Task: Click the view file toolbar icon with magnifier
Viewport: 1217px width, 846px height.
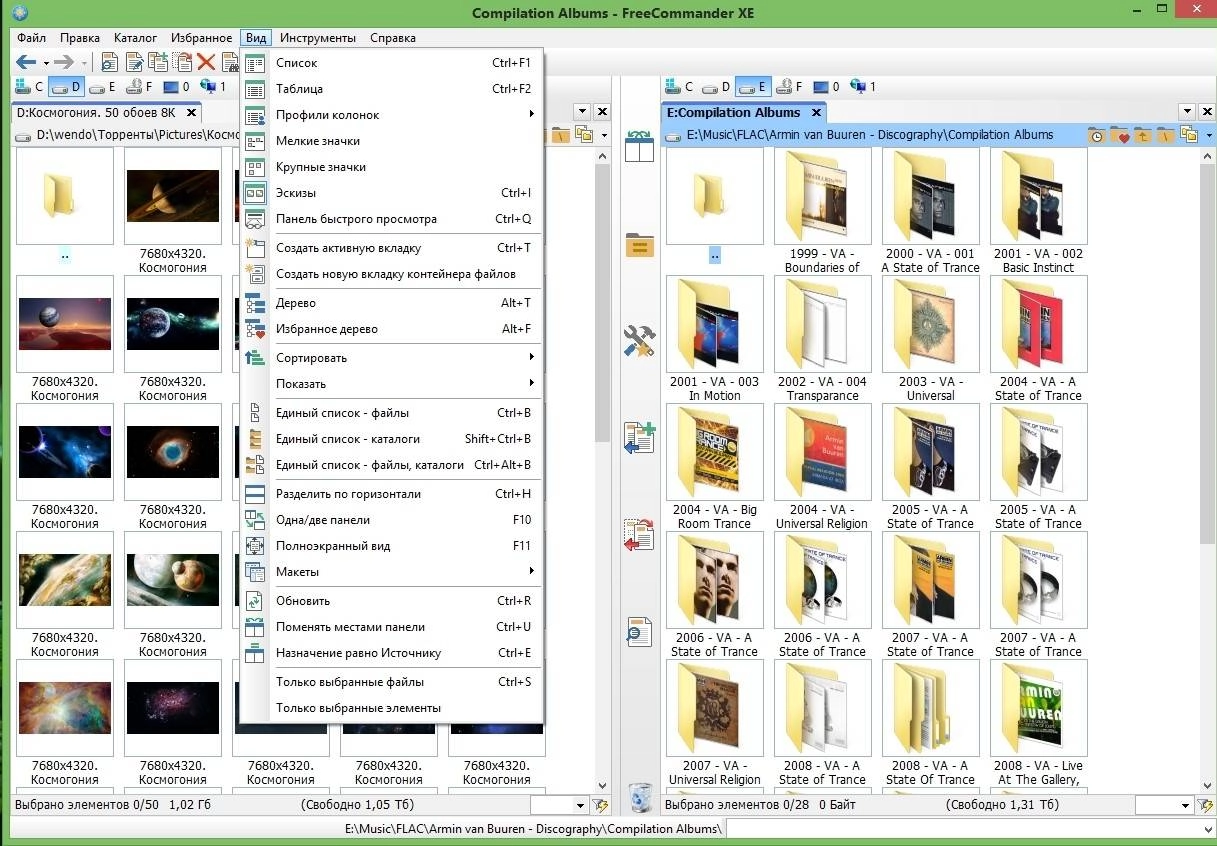Action: 110,62
